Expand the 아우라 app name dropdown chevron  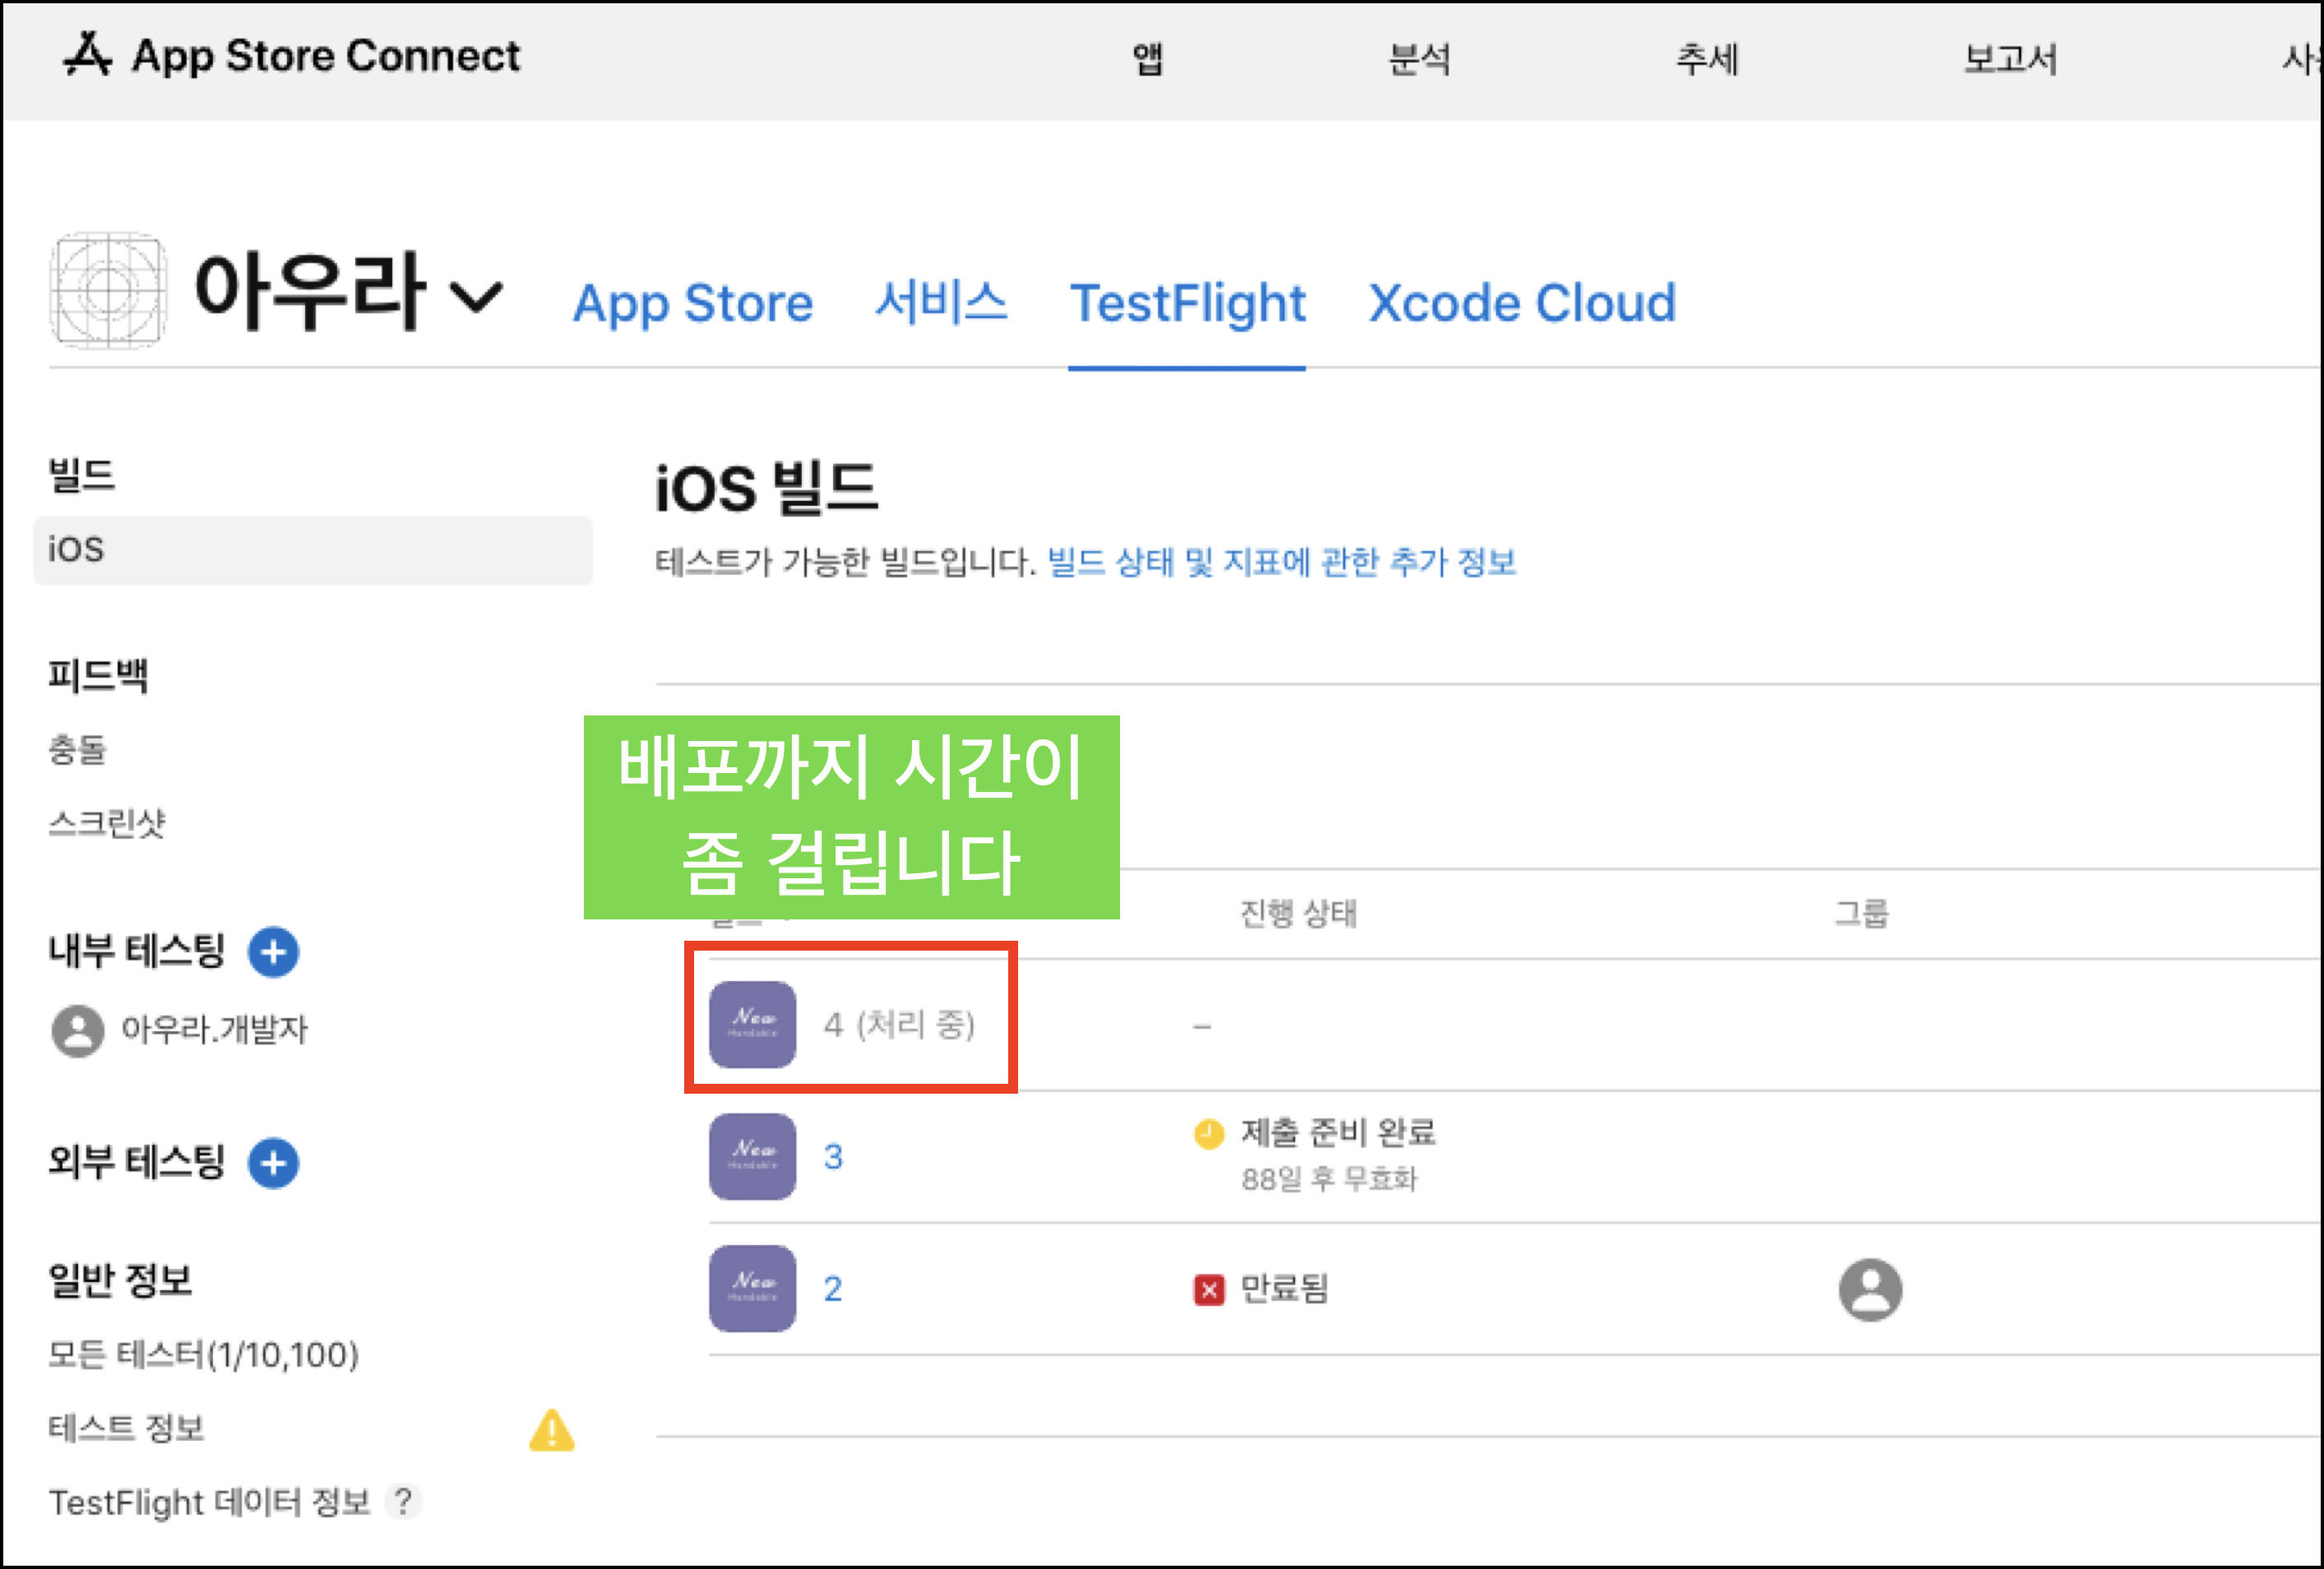tap(476, 296)
